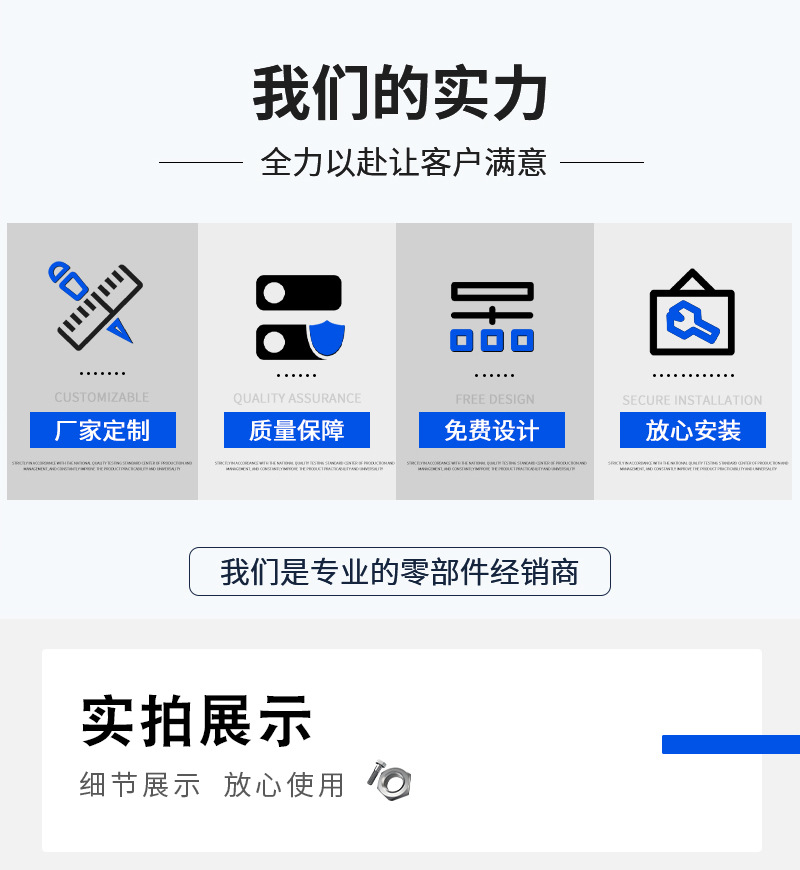Click the ruler and pencil customization icon
Screen dimensions: 800x870
coord(95,306)
